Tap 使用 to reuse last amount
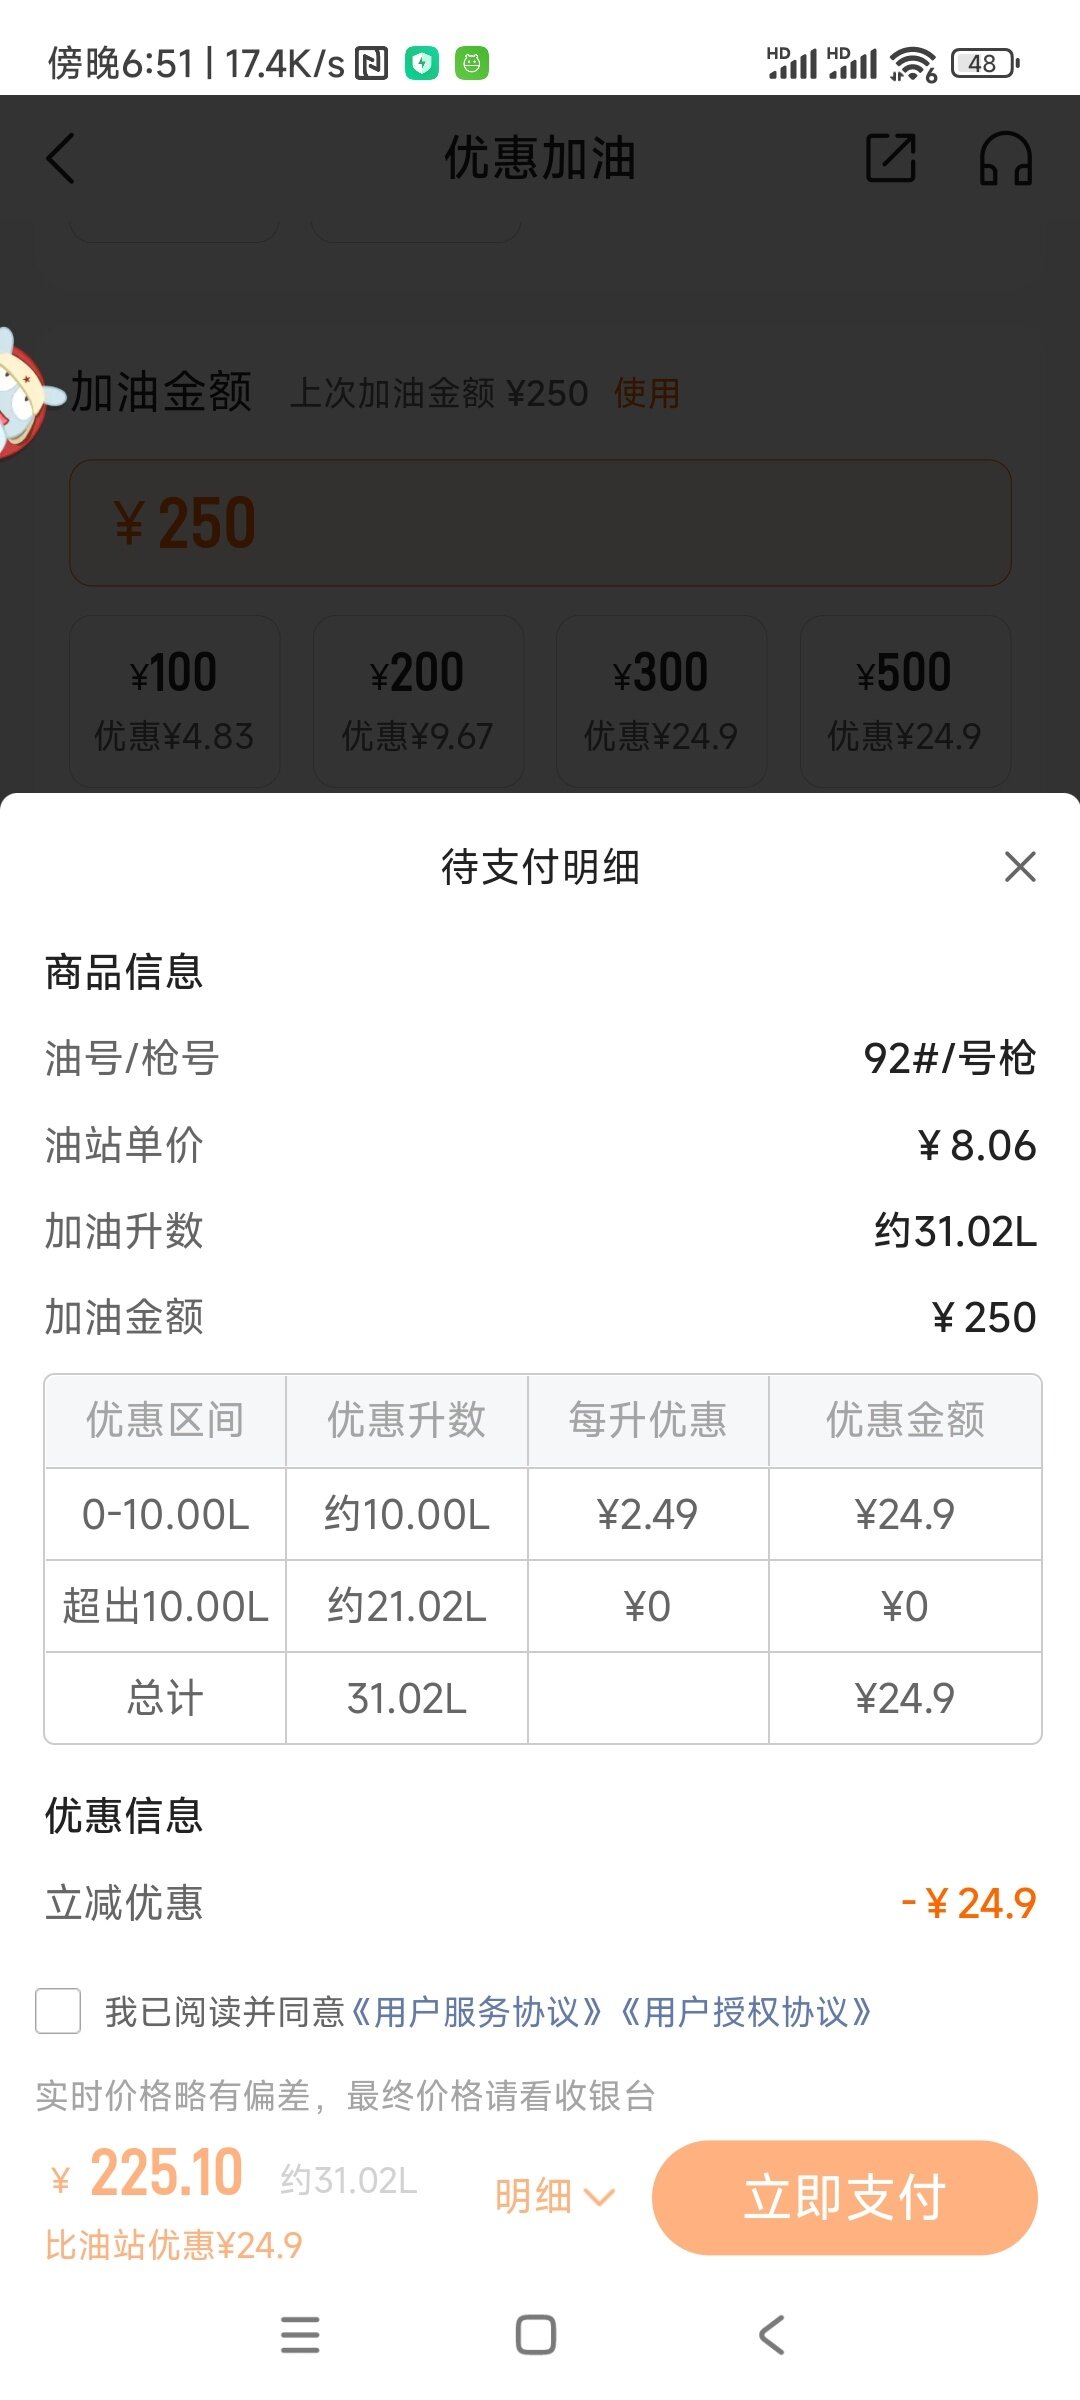This screenshot has width=1080, height=2400. click(646, 394)
